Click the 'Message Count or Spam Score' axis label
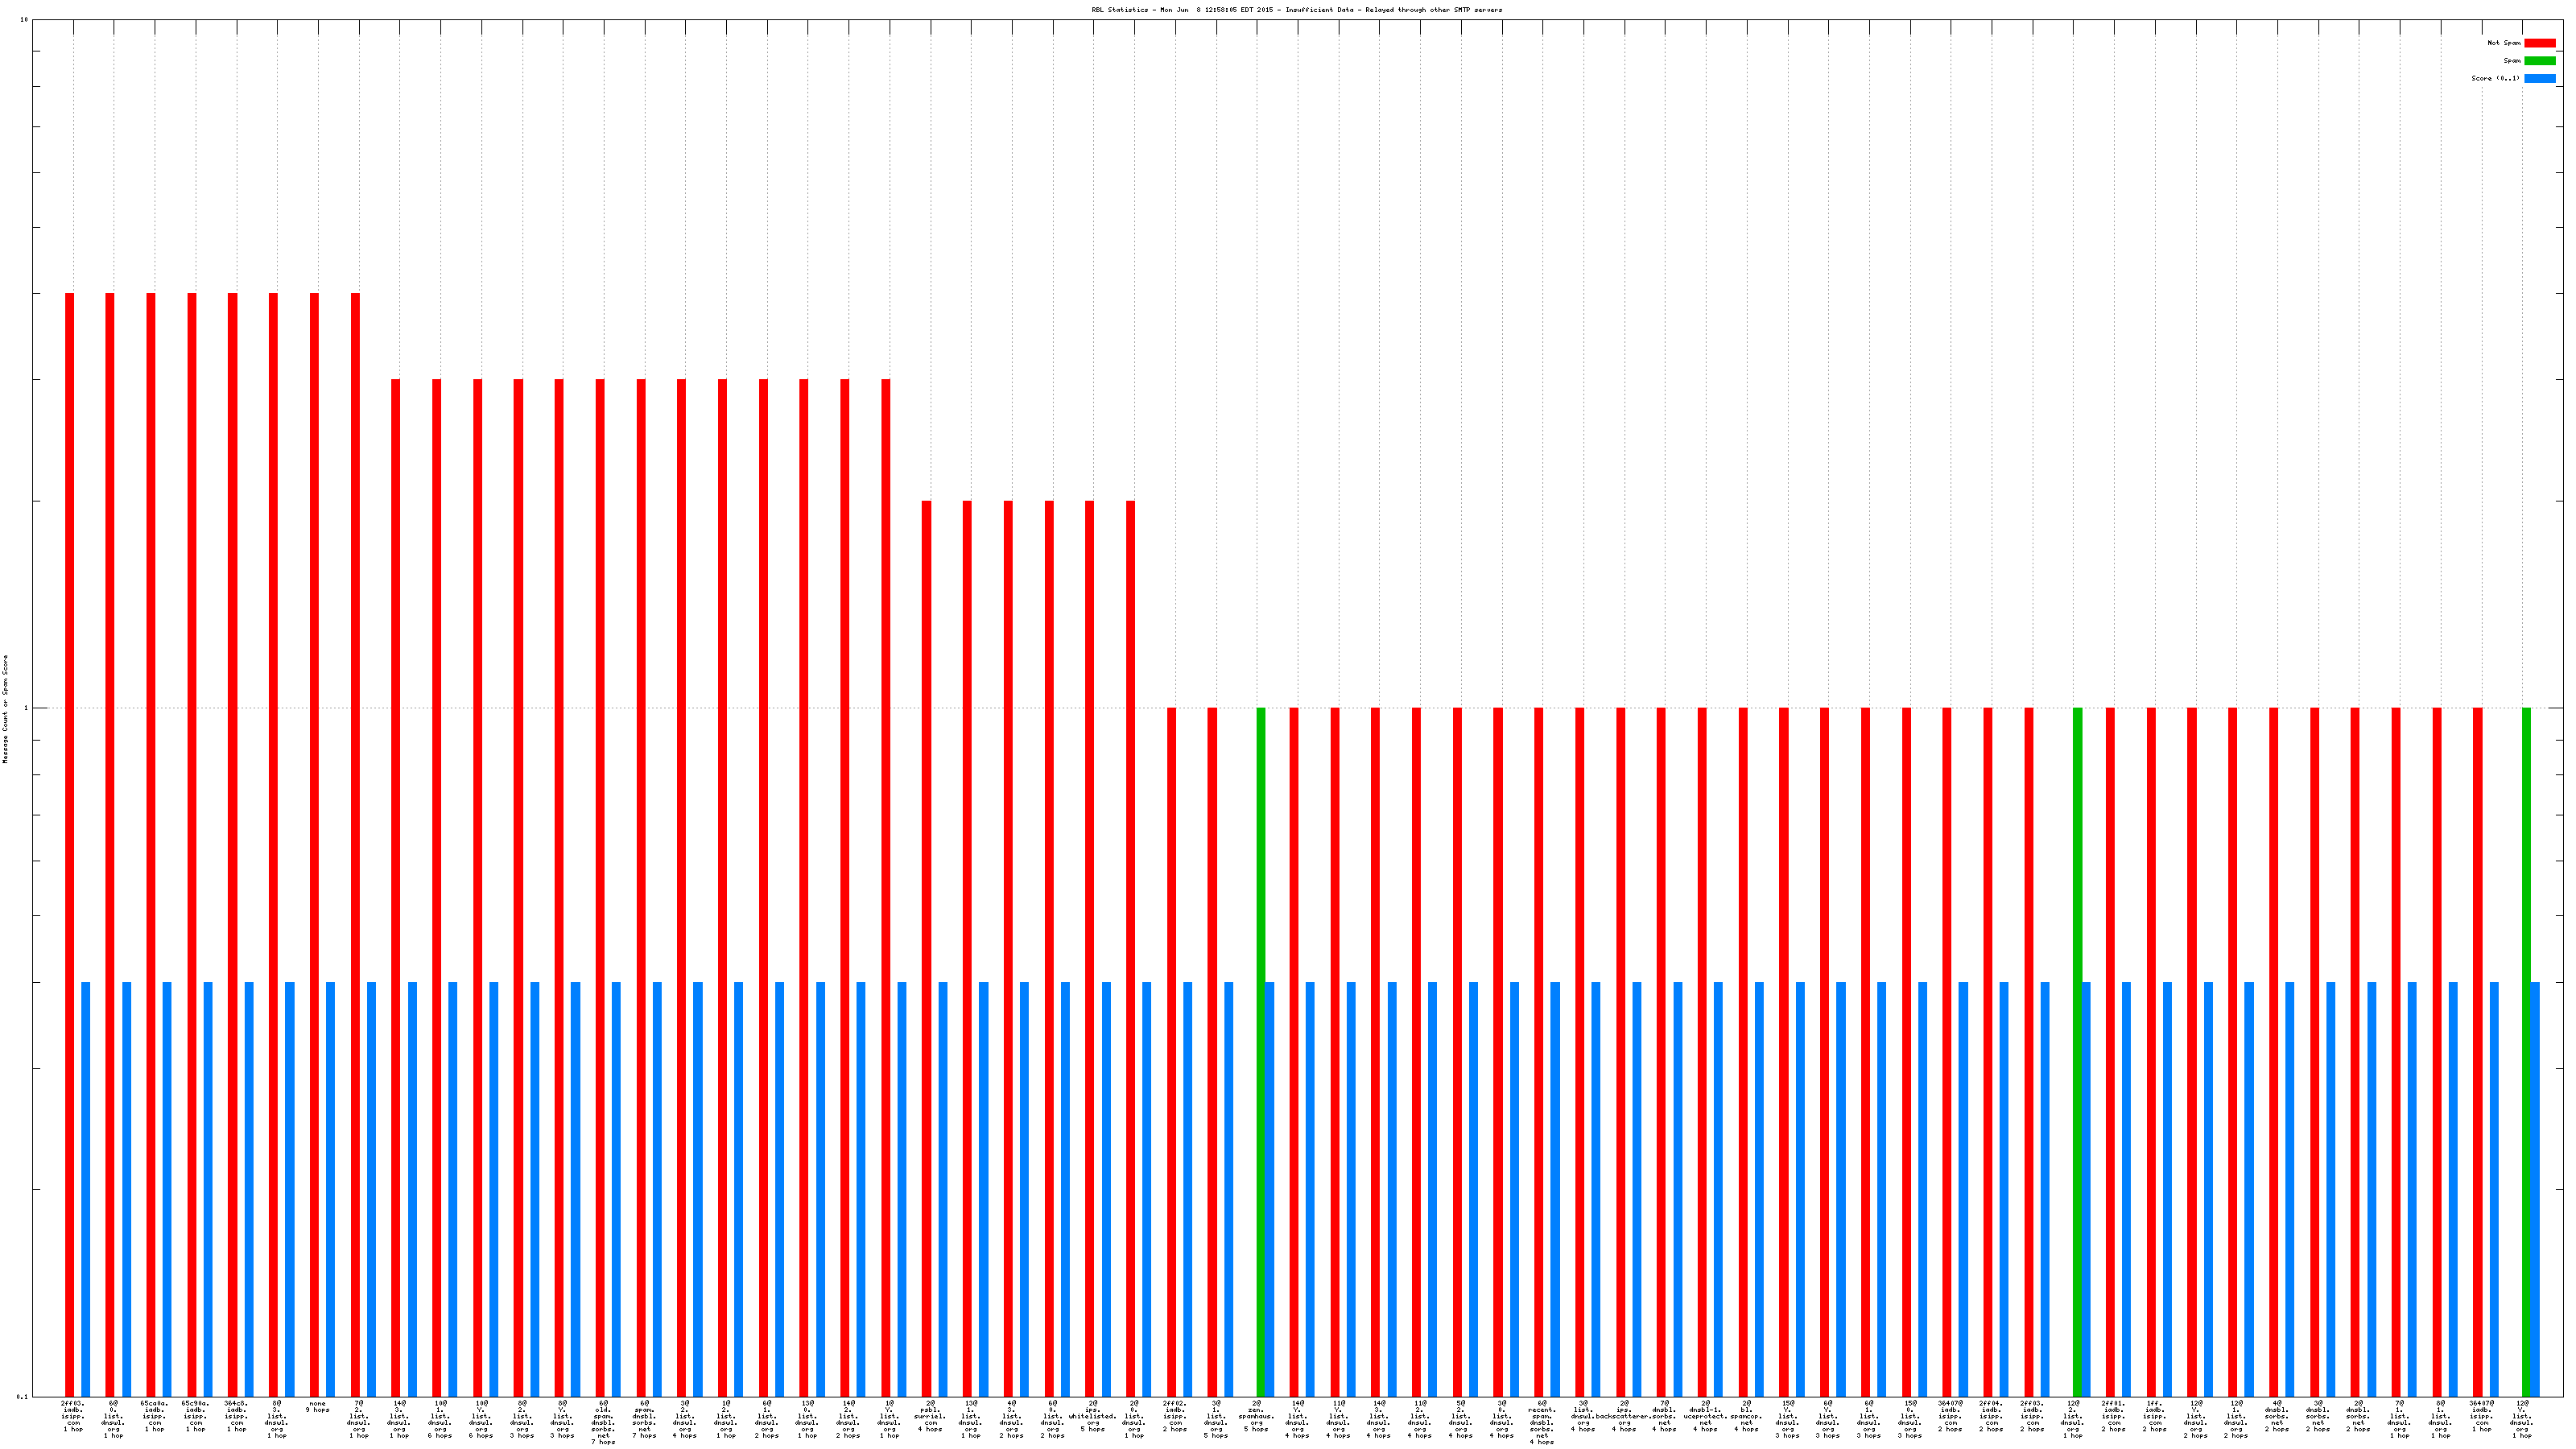The width and height of the screenshot is (2576, 1449). 5,709
